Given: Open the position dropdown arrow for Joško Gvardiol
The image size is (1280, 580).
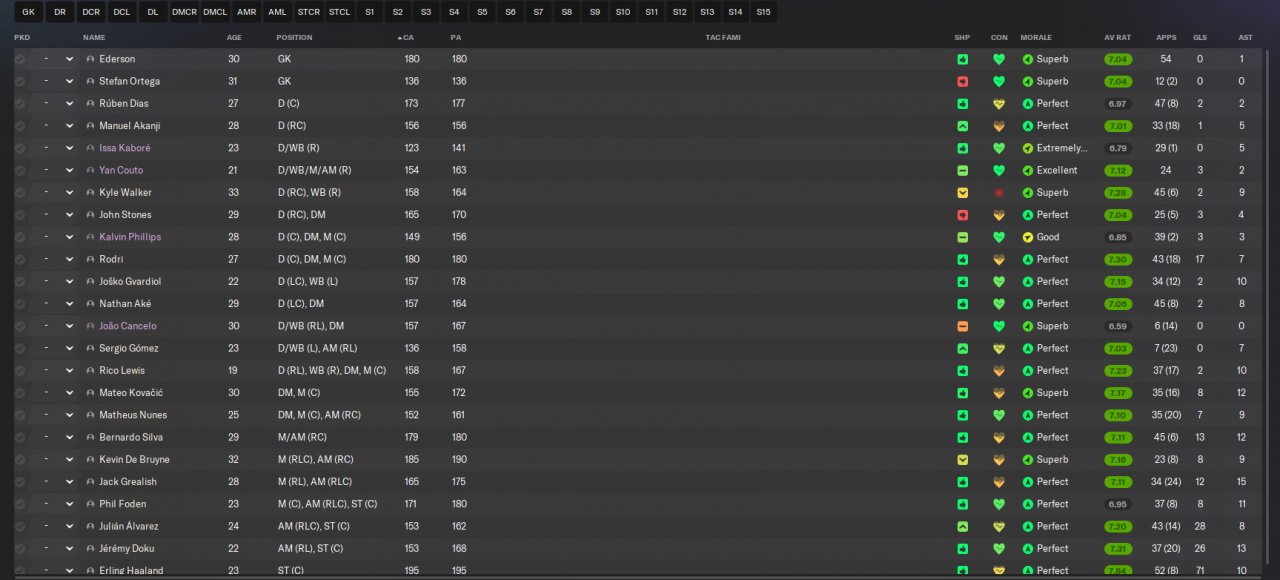Looking at the screenshot, I should [x=69, y=282].
